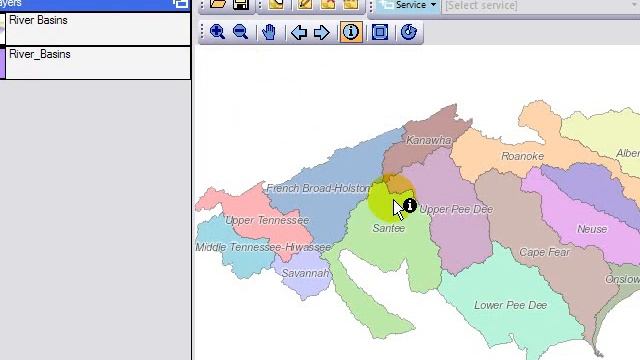The image size is (640, 360).
Task: Click the Layers panel window icon
Action: tap(180, 4)
